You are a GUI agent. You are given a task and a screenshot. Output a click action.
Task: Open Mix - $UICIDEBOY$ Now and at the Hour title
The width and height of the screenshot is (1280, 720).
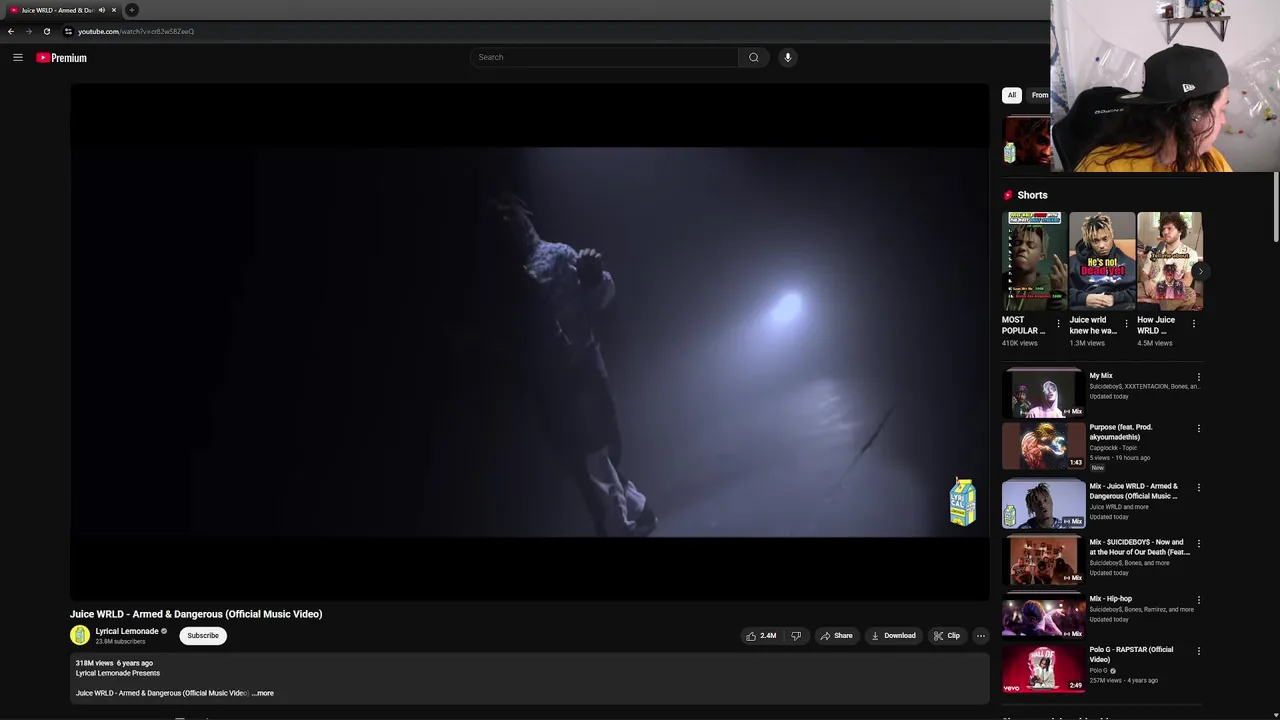click(x=1139, y=547)
